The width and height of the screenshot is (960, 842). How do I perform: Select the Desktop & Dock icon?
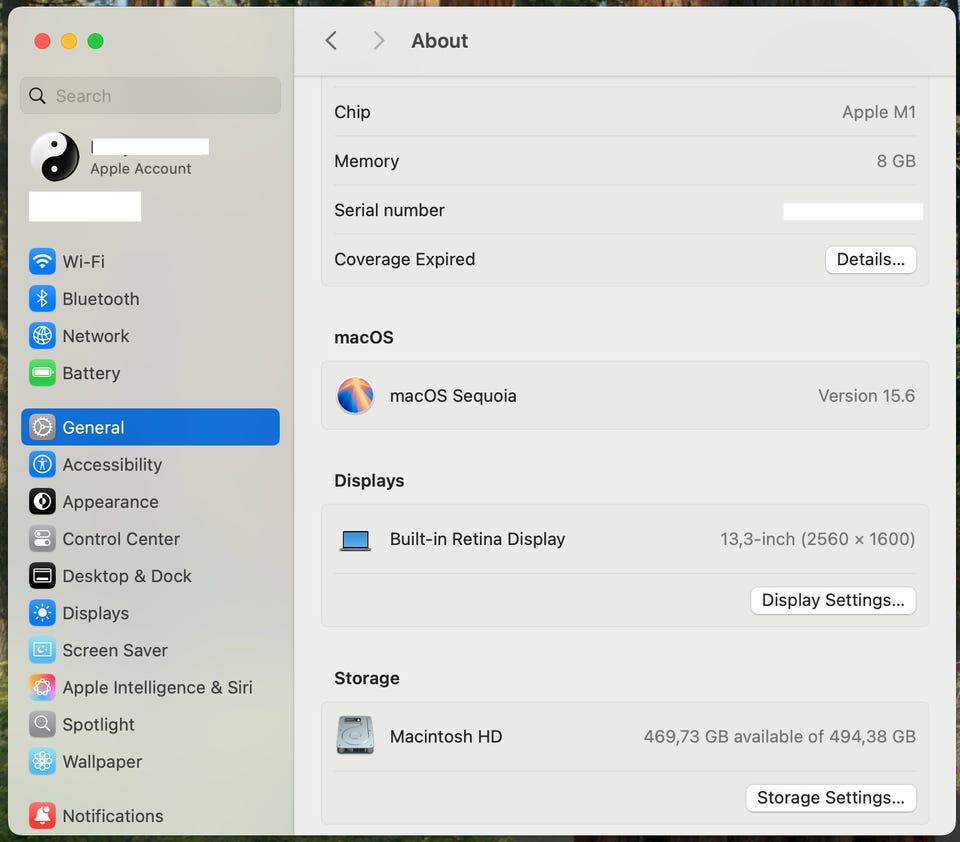(x=42, y=576)
